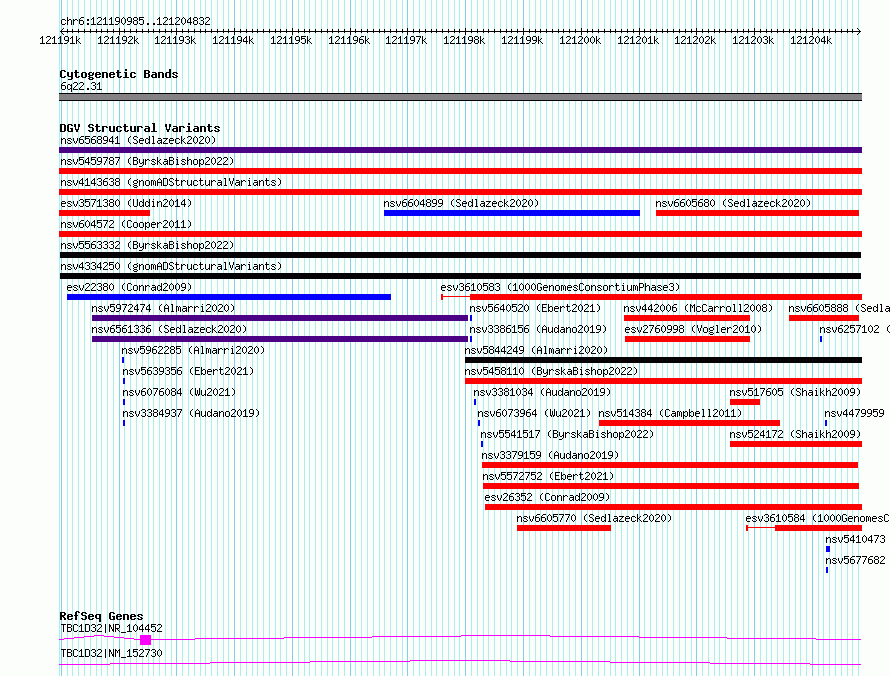Click the 121192k ruler tick label
The image size is (890, 676).
point(118,40)
